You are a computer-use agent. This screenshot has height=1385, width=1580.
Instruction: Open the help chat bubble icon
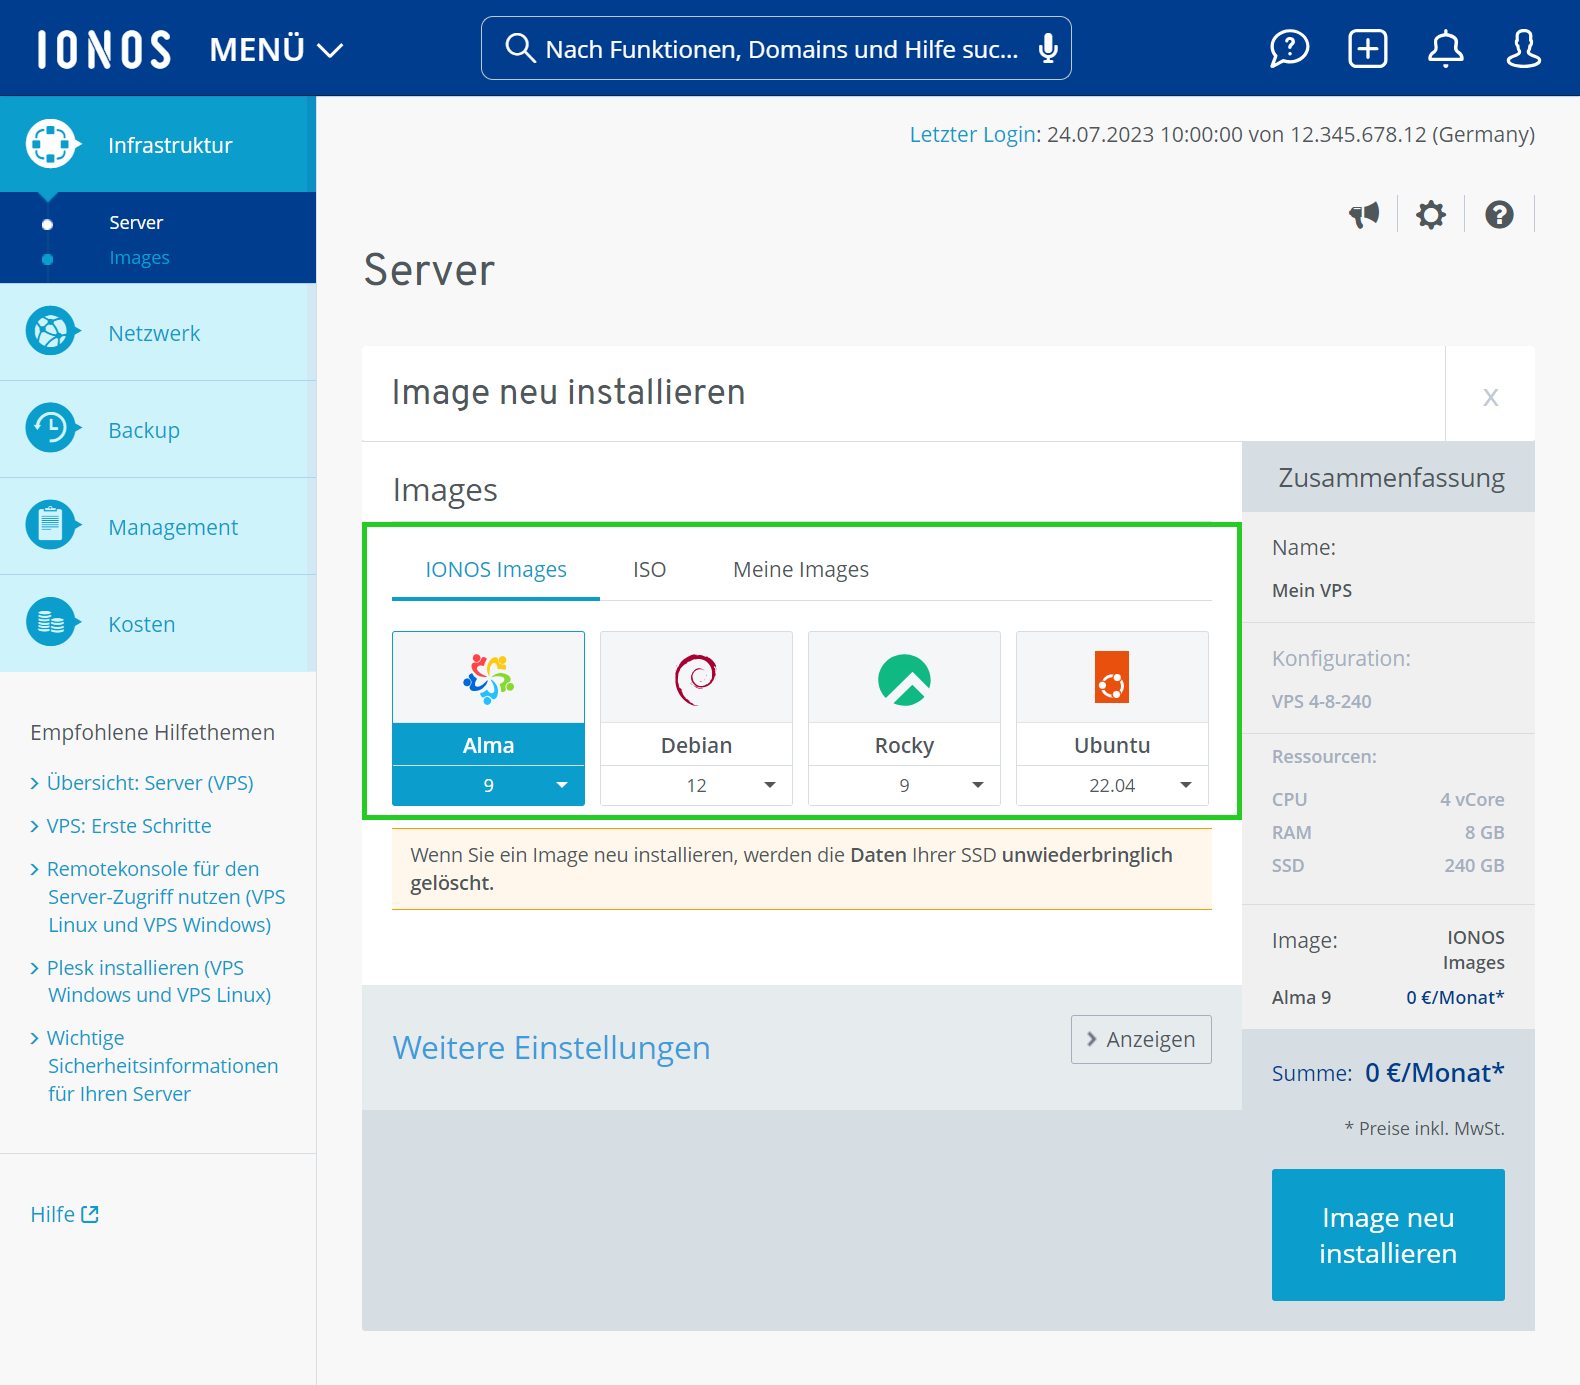1289,48
